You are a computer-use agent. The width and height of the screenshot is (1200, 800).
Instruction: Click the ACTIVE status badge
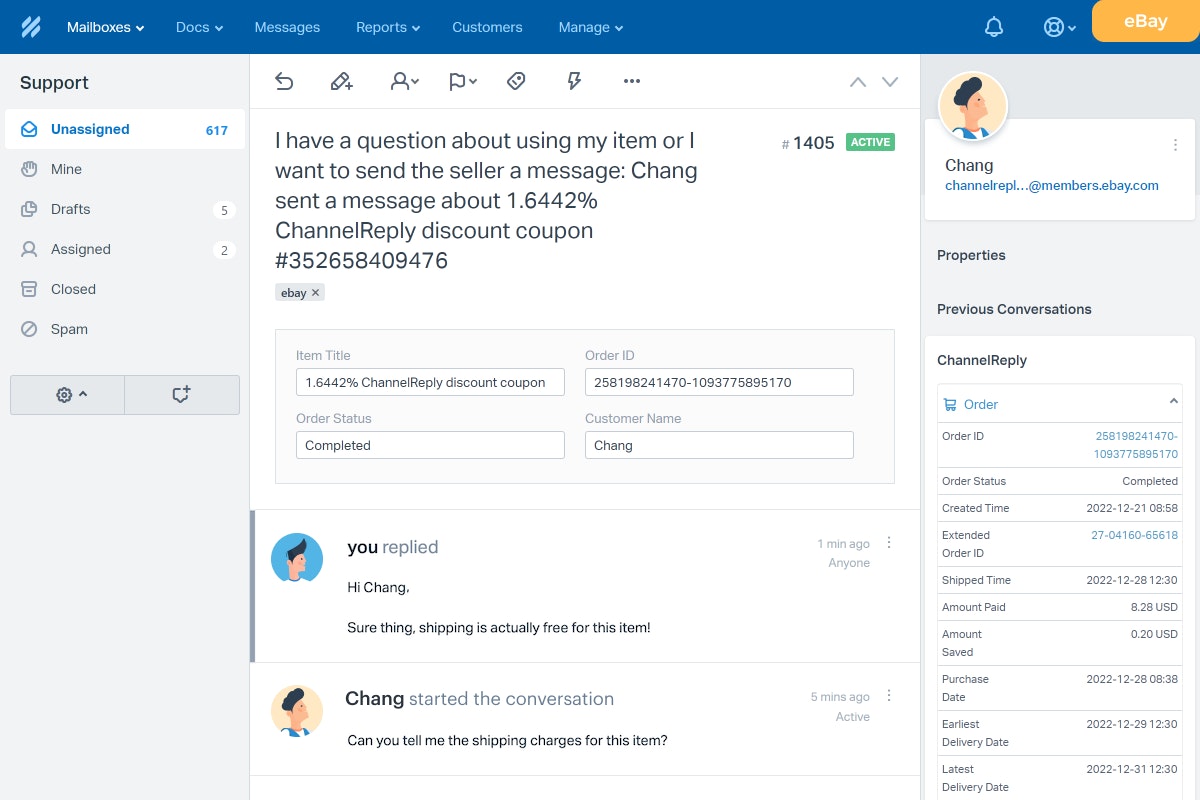click(870, 142)
